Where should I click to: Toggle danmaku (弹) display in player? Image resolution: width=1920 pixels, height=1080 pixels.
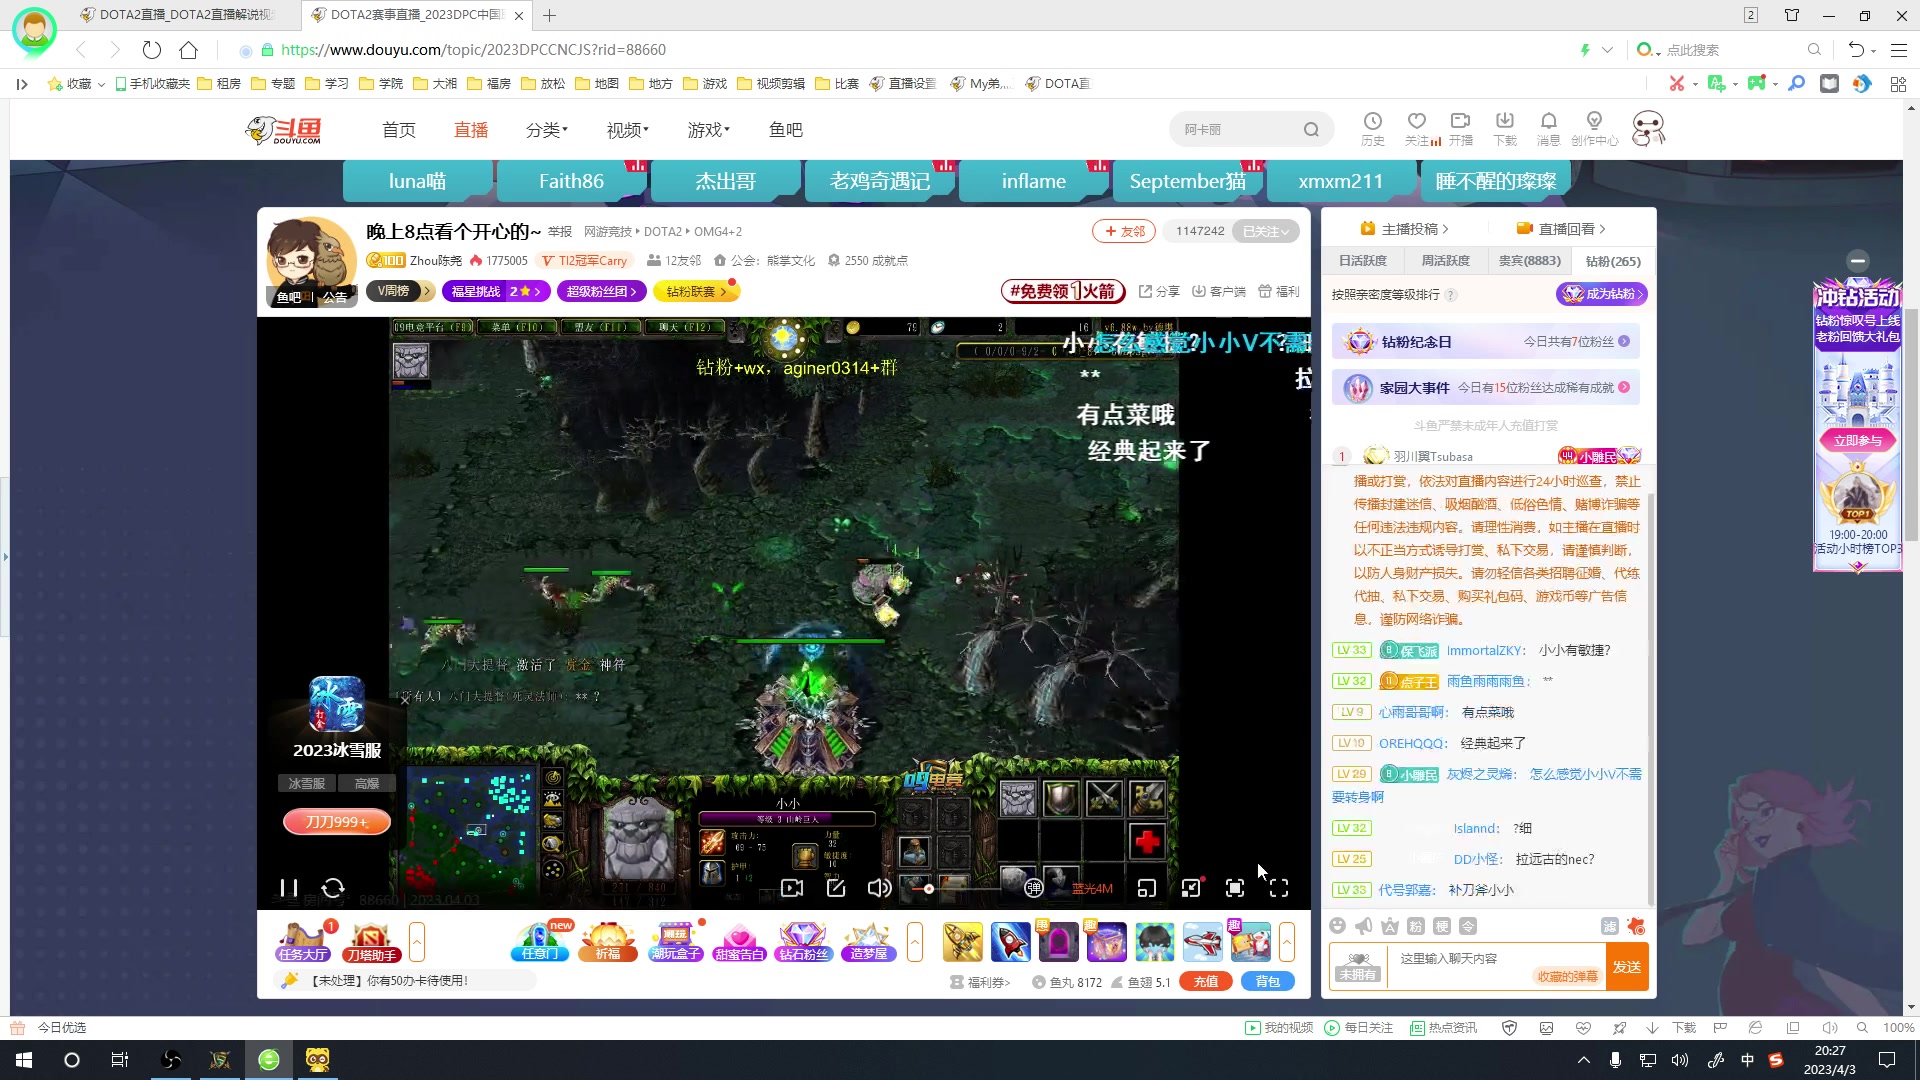tap(1034, 888)
